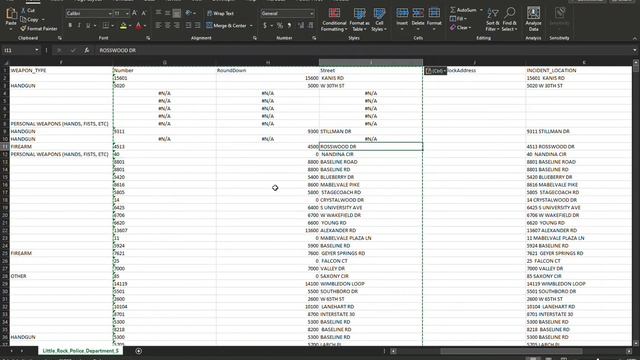The width and height of the screenshot is (640, 360).
Task: Open the Fill dropdown in Editing group
Action: (459, 19)
